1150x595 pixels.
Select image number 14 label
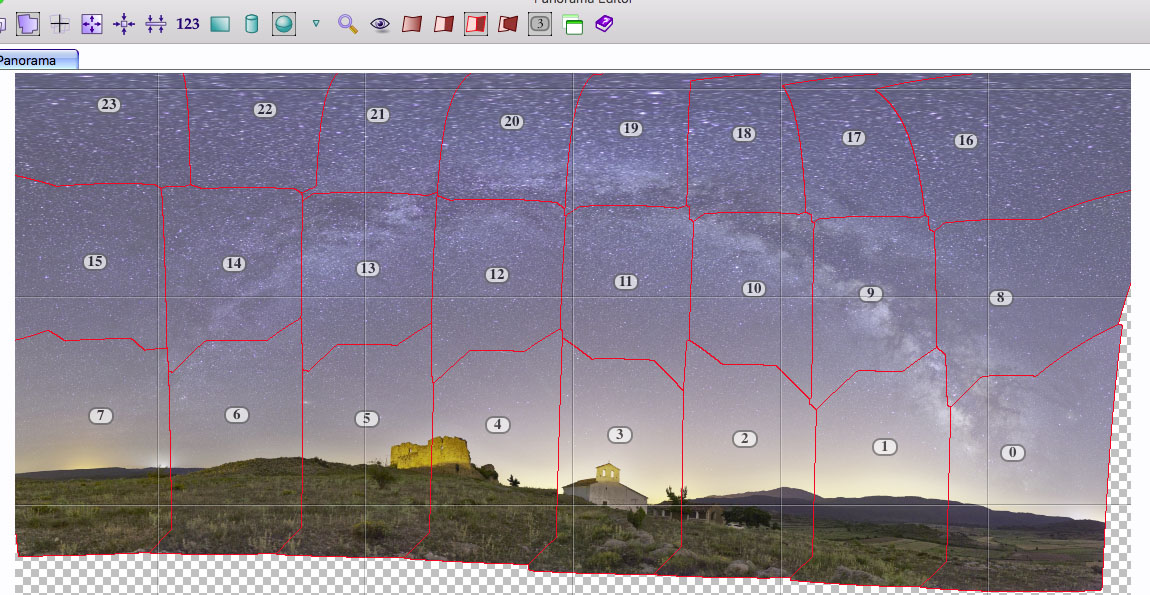coord(234,263)
